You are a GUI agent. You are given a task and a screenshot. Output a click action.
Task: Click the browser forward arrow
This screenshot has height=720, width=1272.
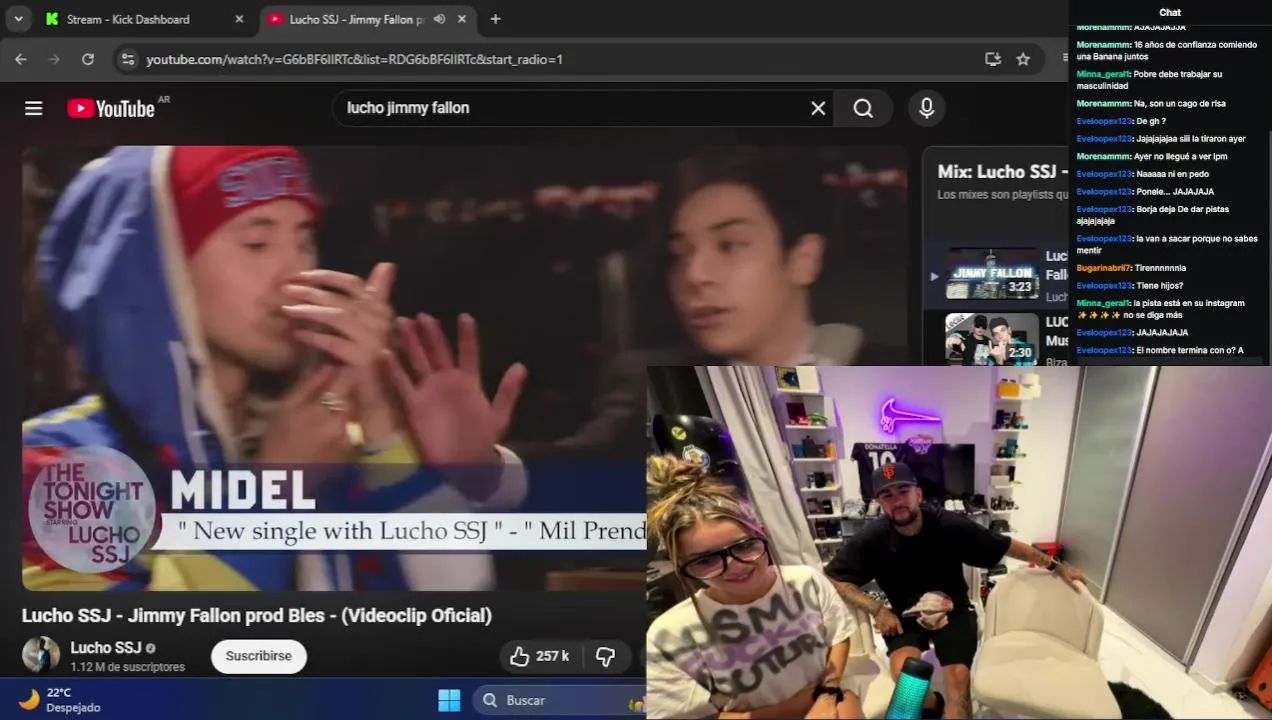pos(54,59)
